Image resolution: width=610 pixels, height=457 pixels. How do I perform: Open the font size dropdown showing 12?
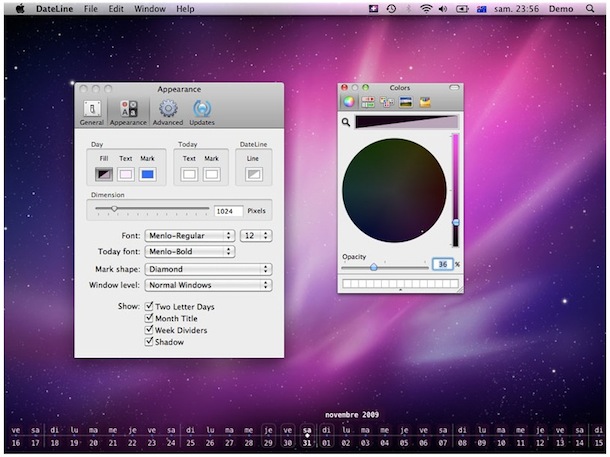(x=256, y=236)
